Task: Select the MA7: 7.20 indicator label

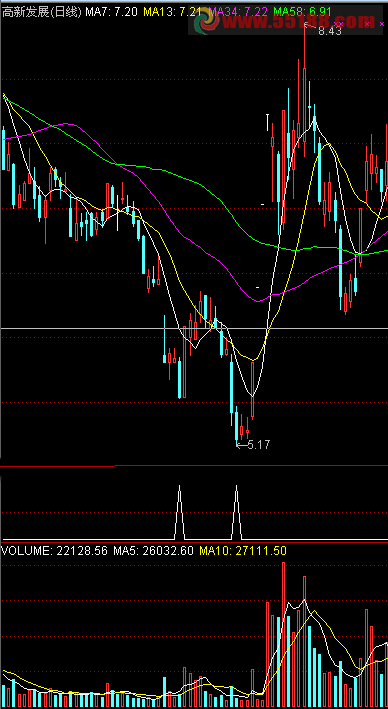Action: point(112,12)
